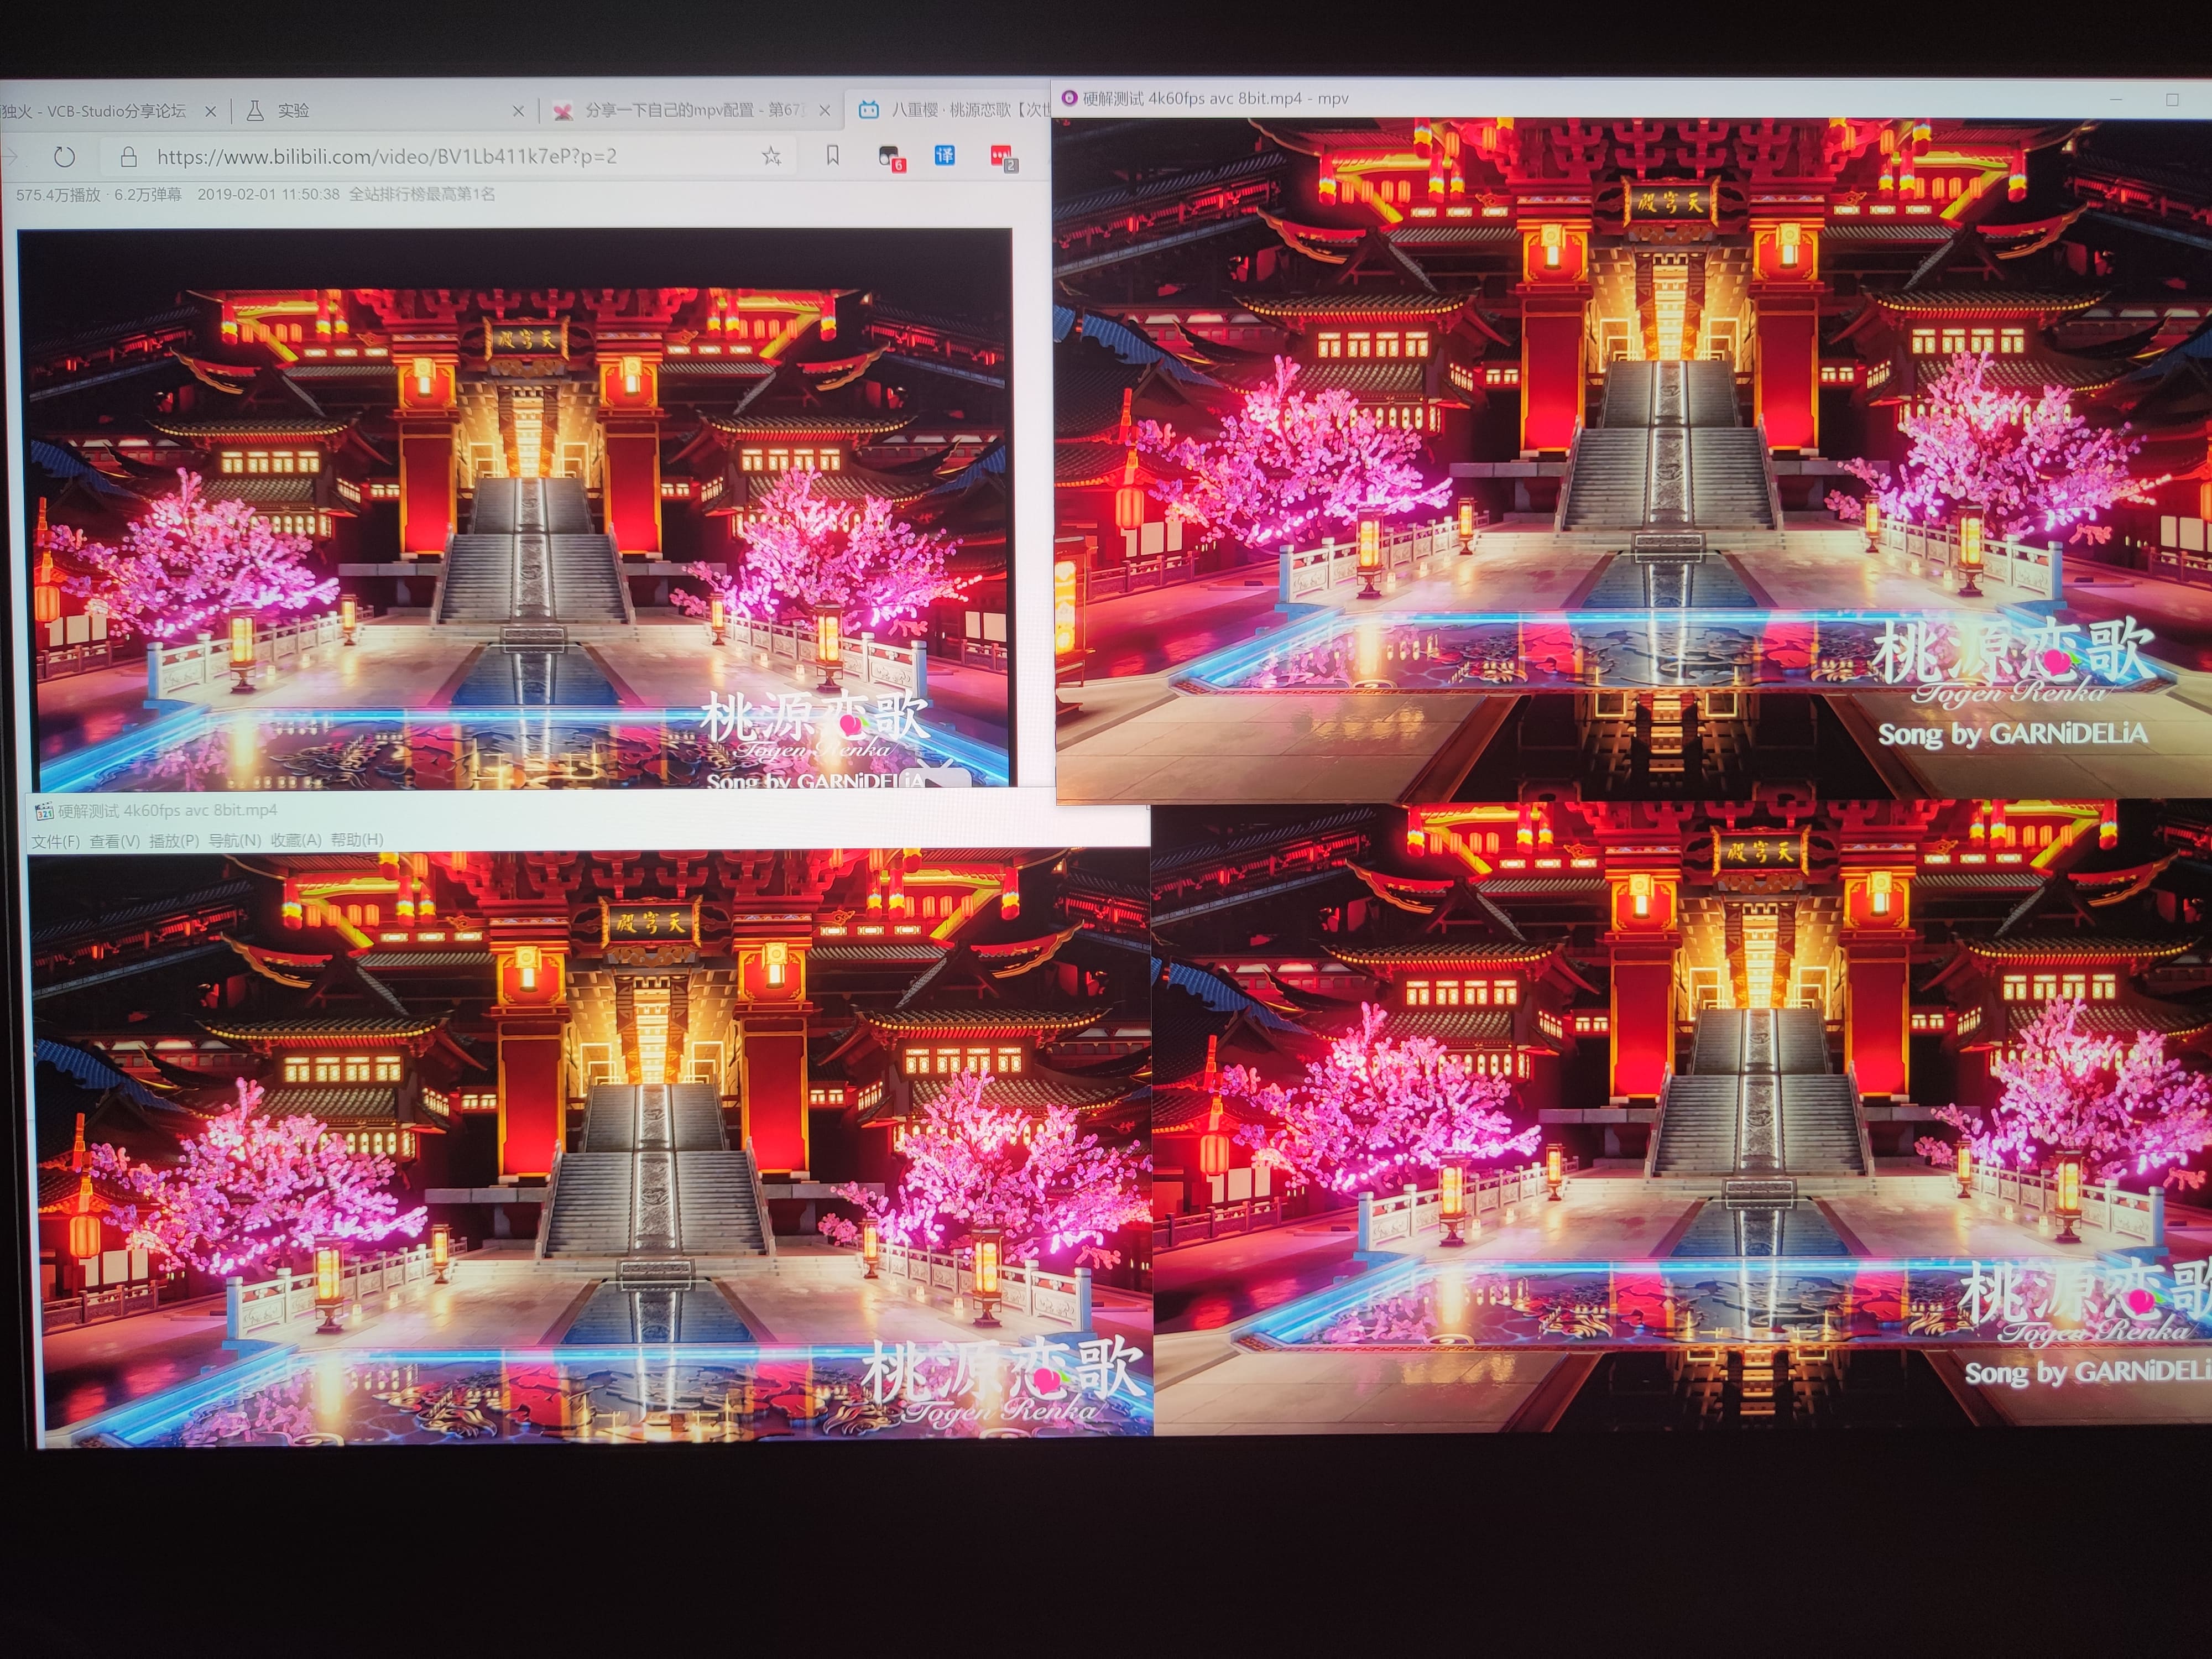This screenshot has height=1659, width=2212.
Task: Open the 播放(P) menu in MPC
Action: 174,841
